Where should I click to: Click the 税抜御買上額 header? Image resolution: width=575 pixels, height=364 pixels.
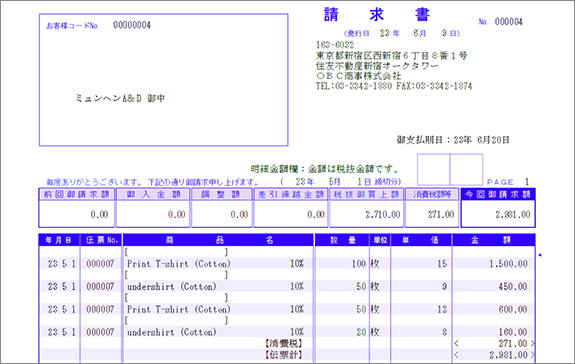tap(366, 194)
